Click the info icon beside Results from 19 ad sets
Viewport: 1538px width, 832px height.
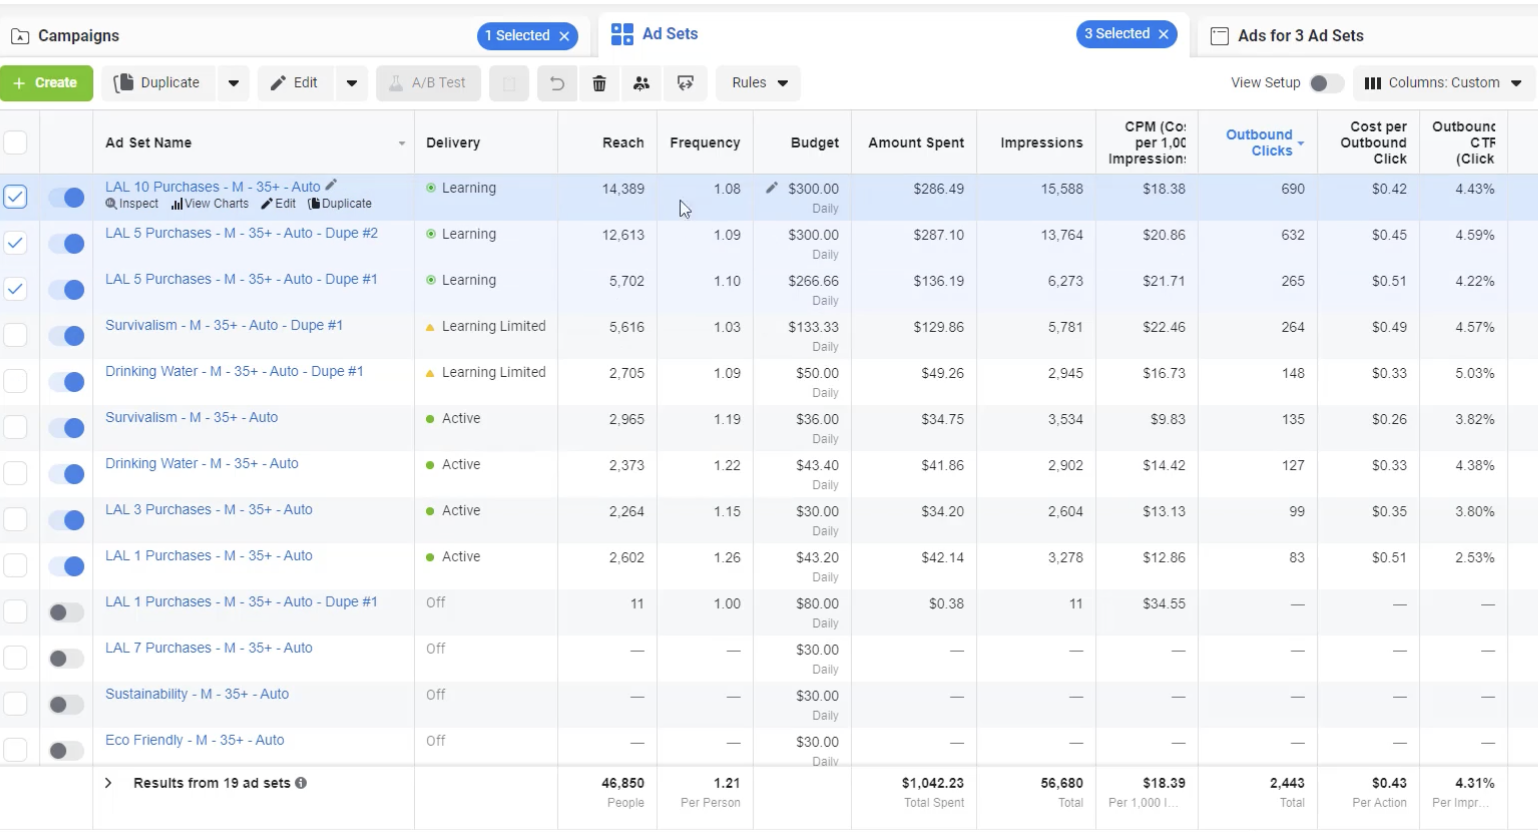coord(301,783)
